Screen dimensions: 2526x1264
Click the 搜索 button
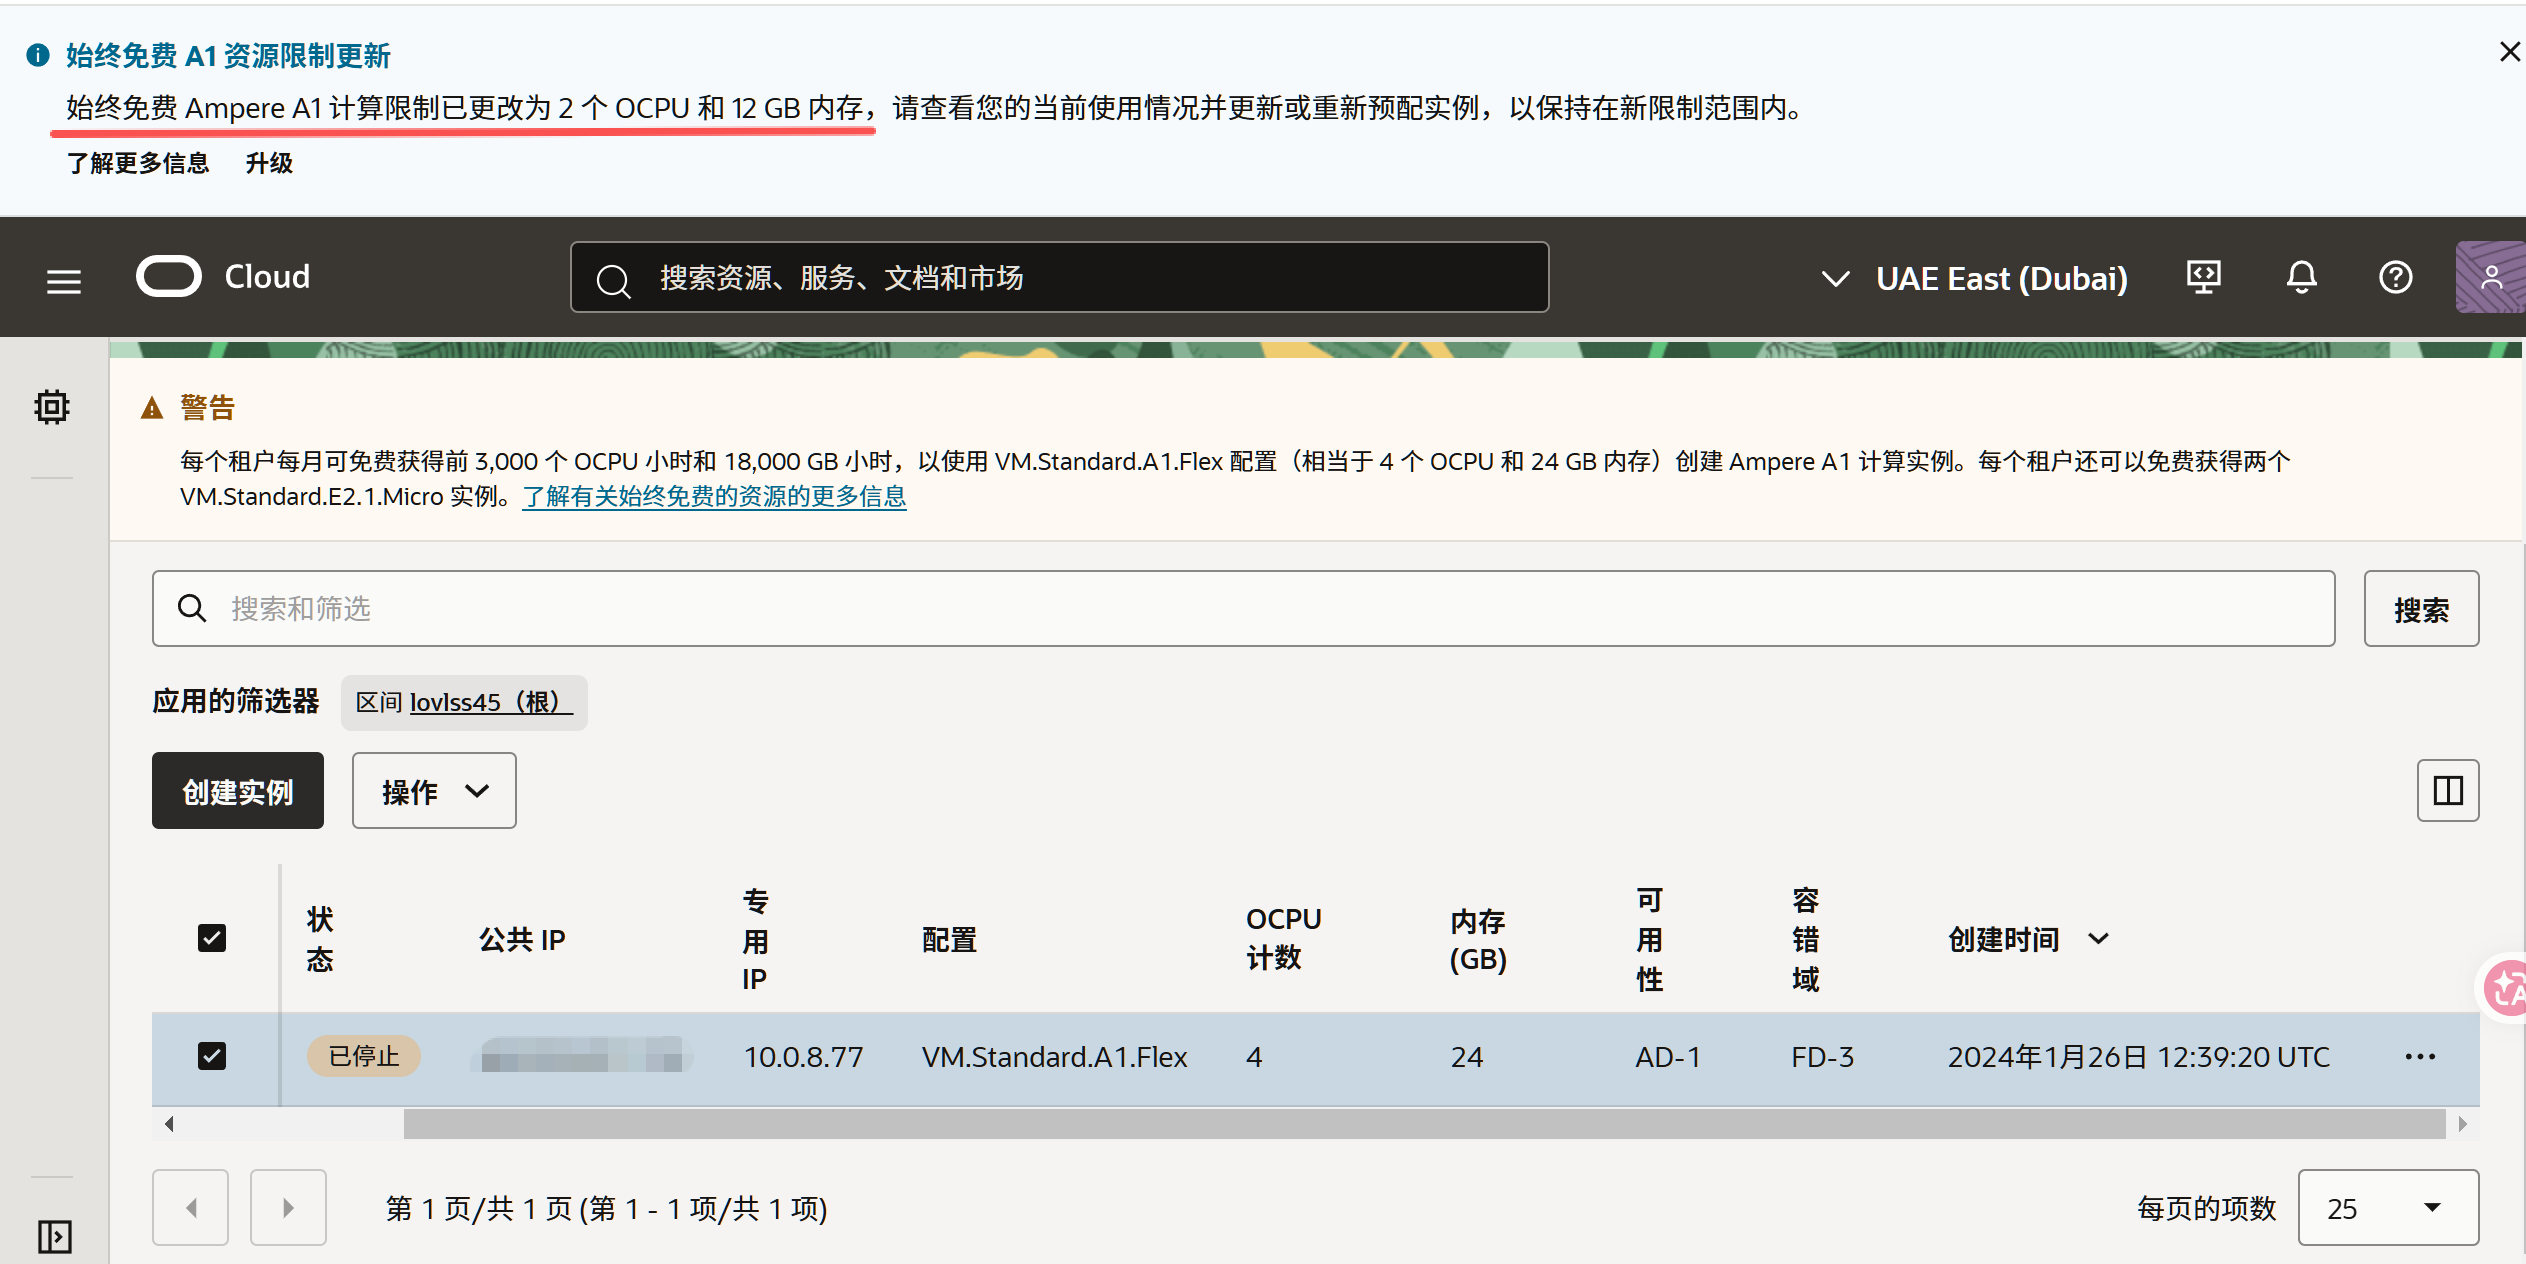point(2421,609)
